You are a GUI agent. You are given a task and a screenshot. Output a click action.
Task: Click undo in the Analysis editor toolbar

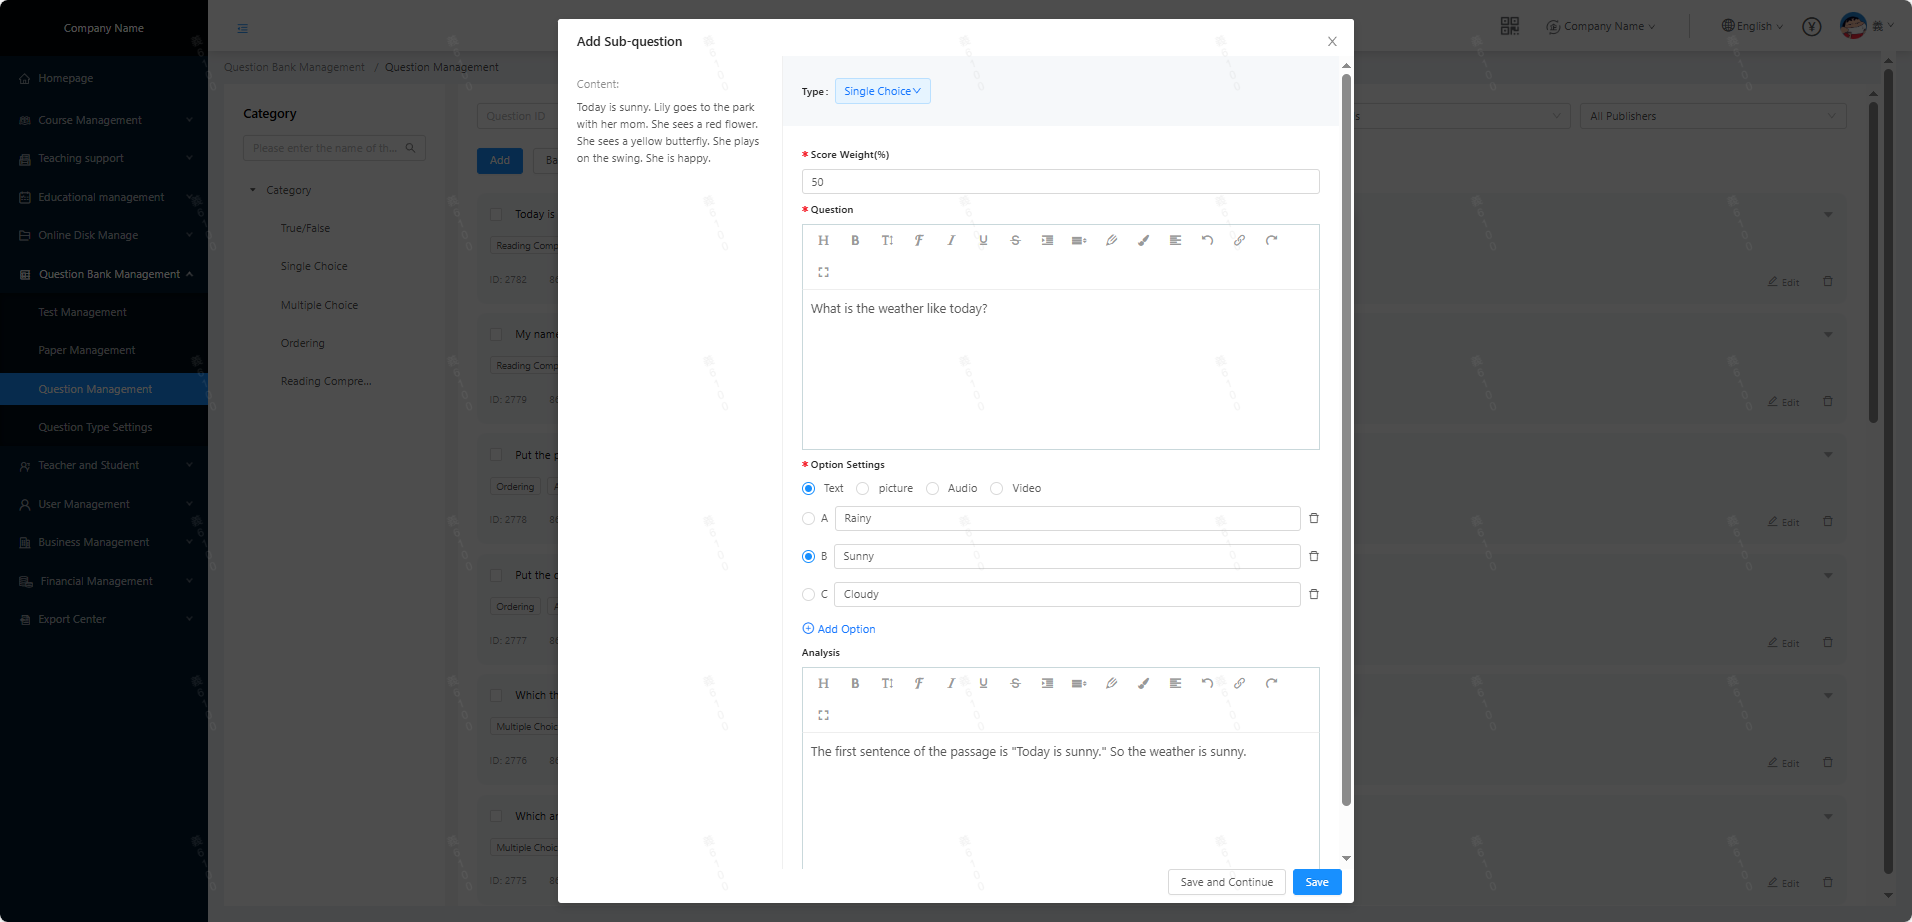tap(1207, 683)
